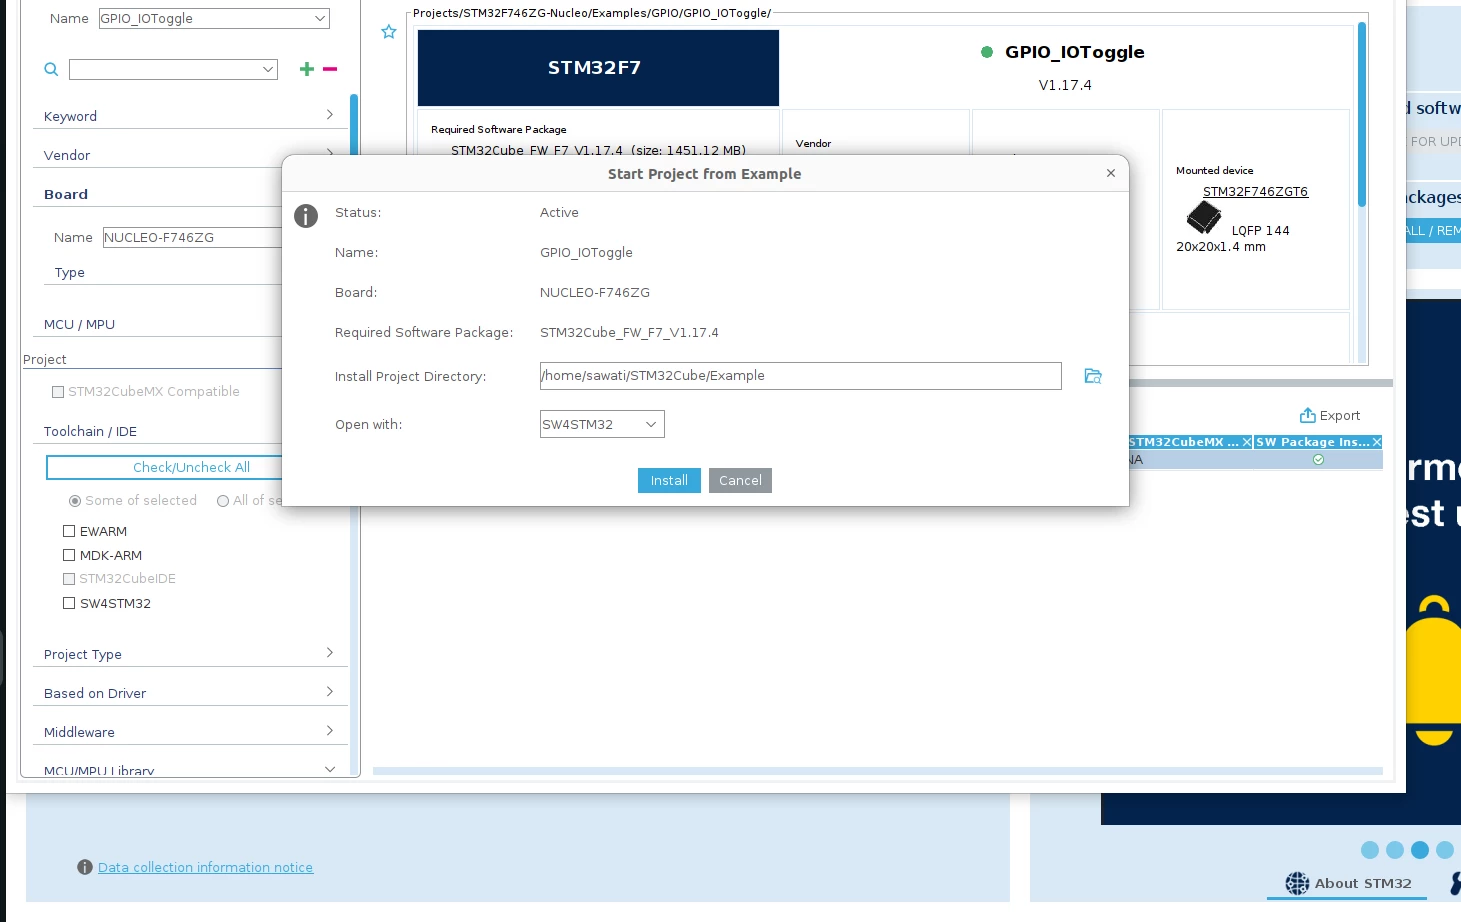Image resolution: width=1461 pixels, height=922 pixels.
Task: Browse for install project directory folder icon
Action: [1093, 376]
